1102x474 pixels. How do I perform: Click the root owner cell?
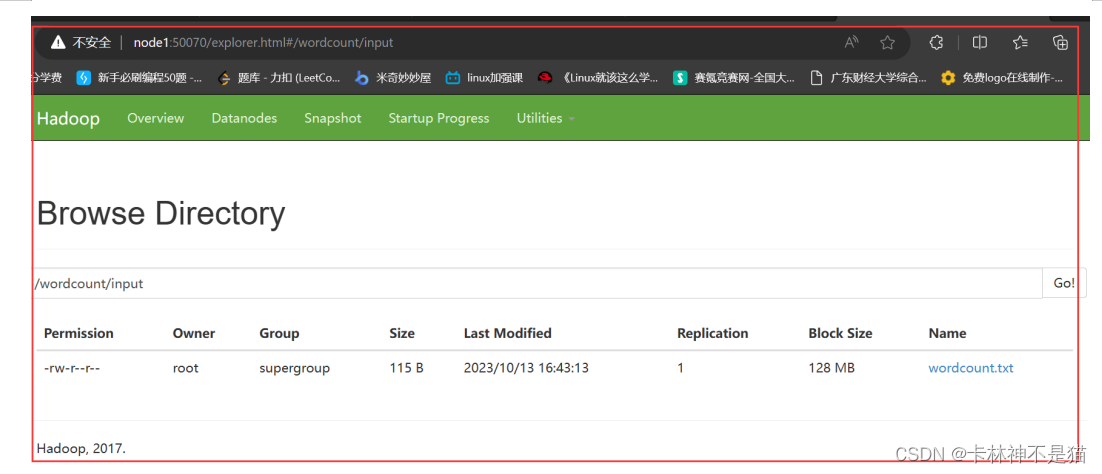(186, 368)
